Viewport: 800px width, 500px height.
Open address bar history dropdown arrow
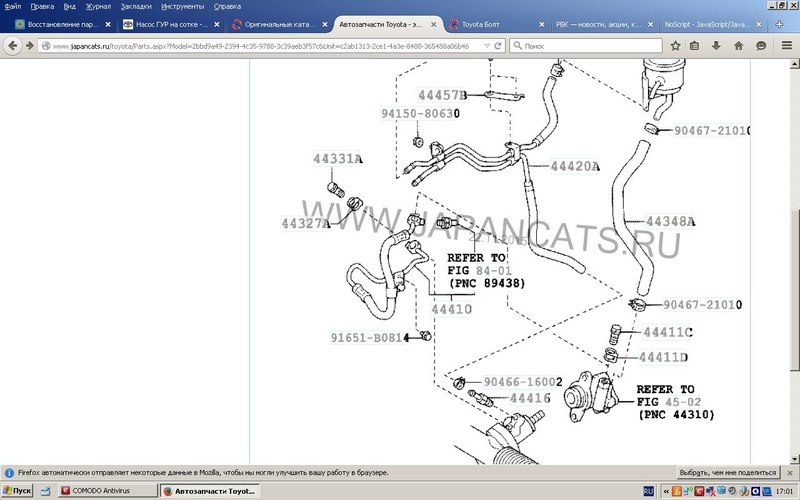488,45
